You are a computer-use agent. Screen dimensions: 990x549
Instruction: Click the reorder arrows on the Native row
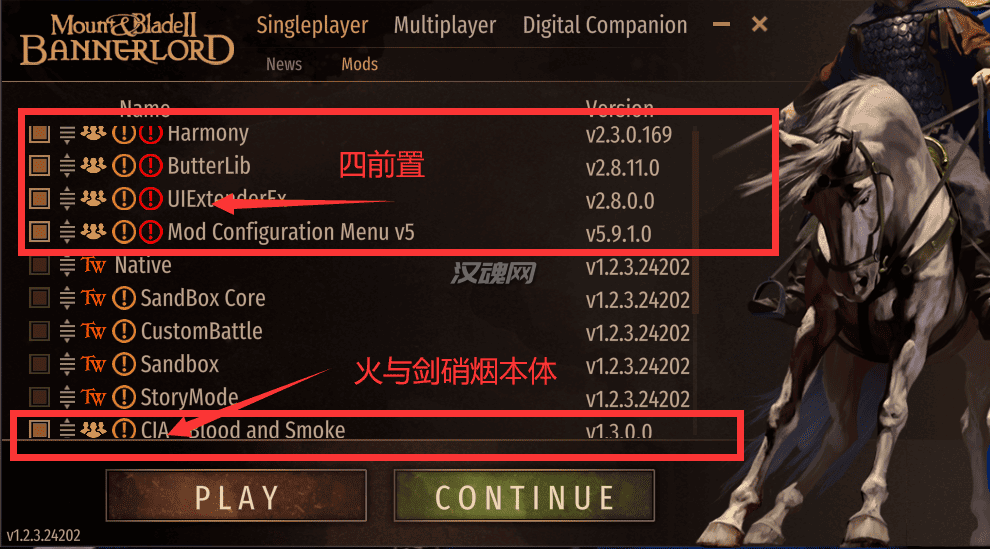(x=67, y=265)
